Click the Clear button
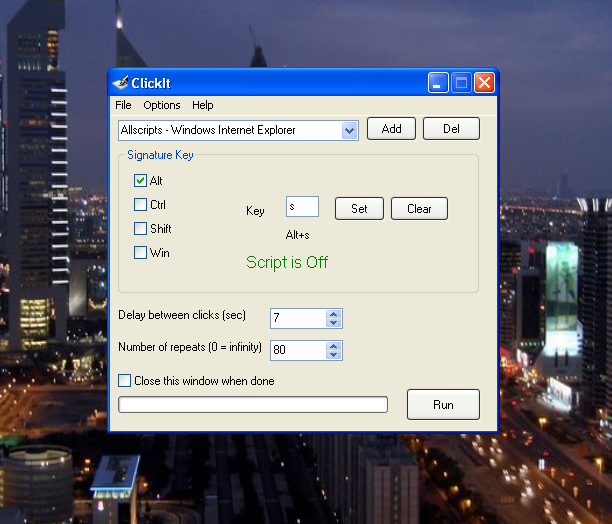The width and height of the screenshot is (612, 524). coord(419,209)
